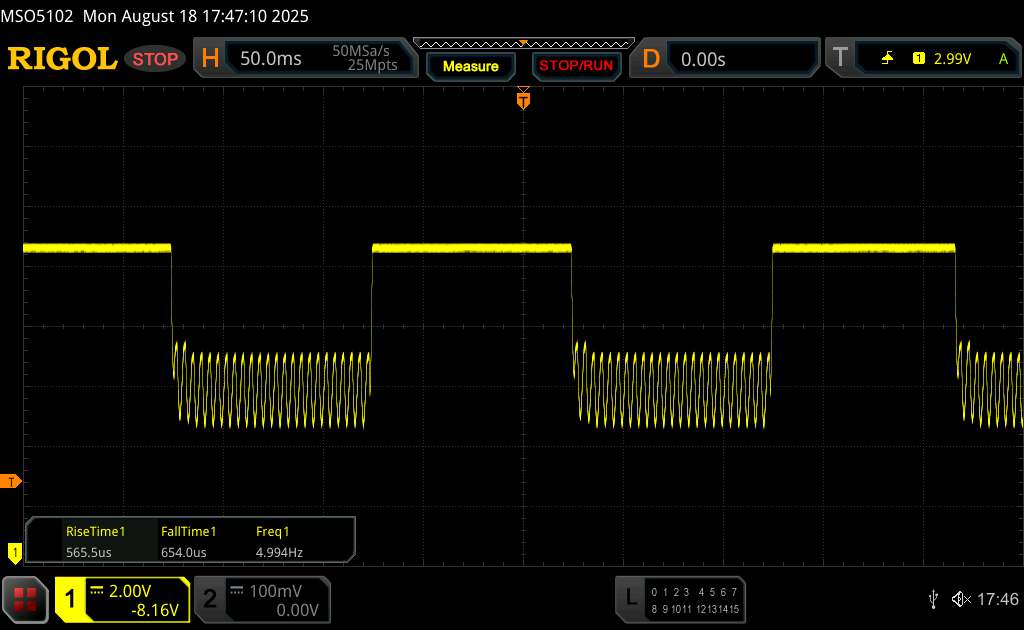Click the orange T trigger level marker
The image size is (1024, 630).
[12, 482]
